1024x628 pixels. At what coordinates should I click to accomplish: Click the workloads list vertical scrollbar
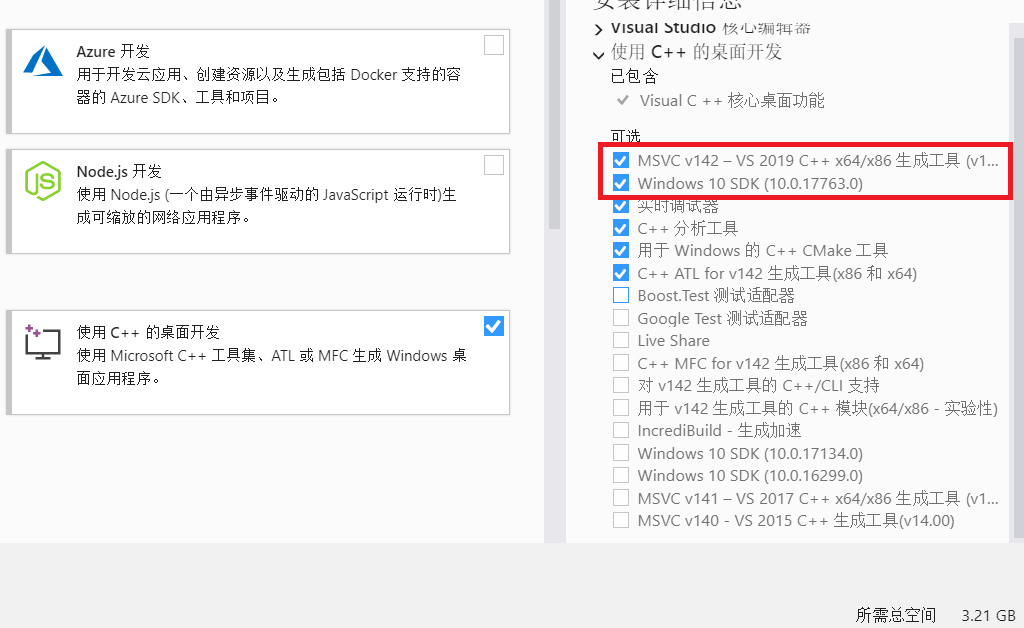point(554,114)
